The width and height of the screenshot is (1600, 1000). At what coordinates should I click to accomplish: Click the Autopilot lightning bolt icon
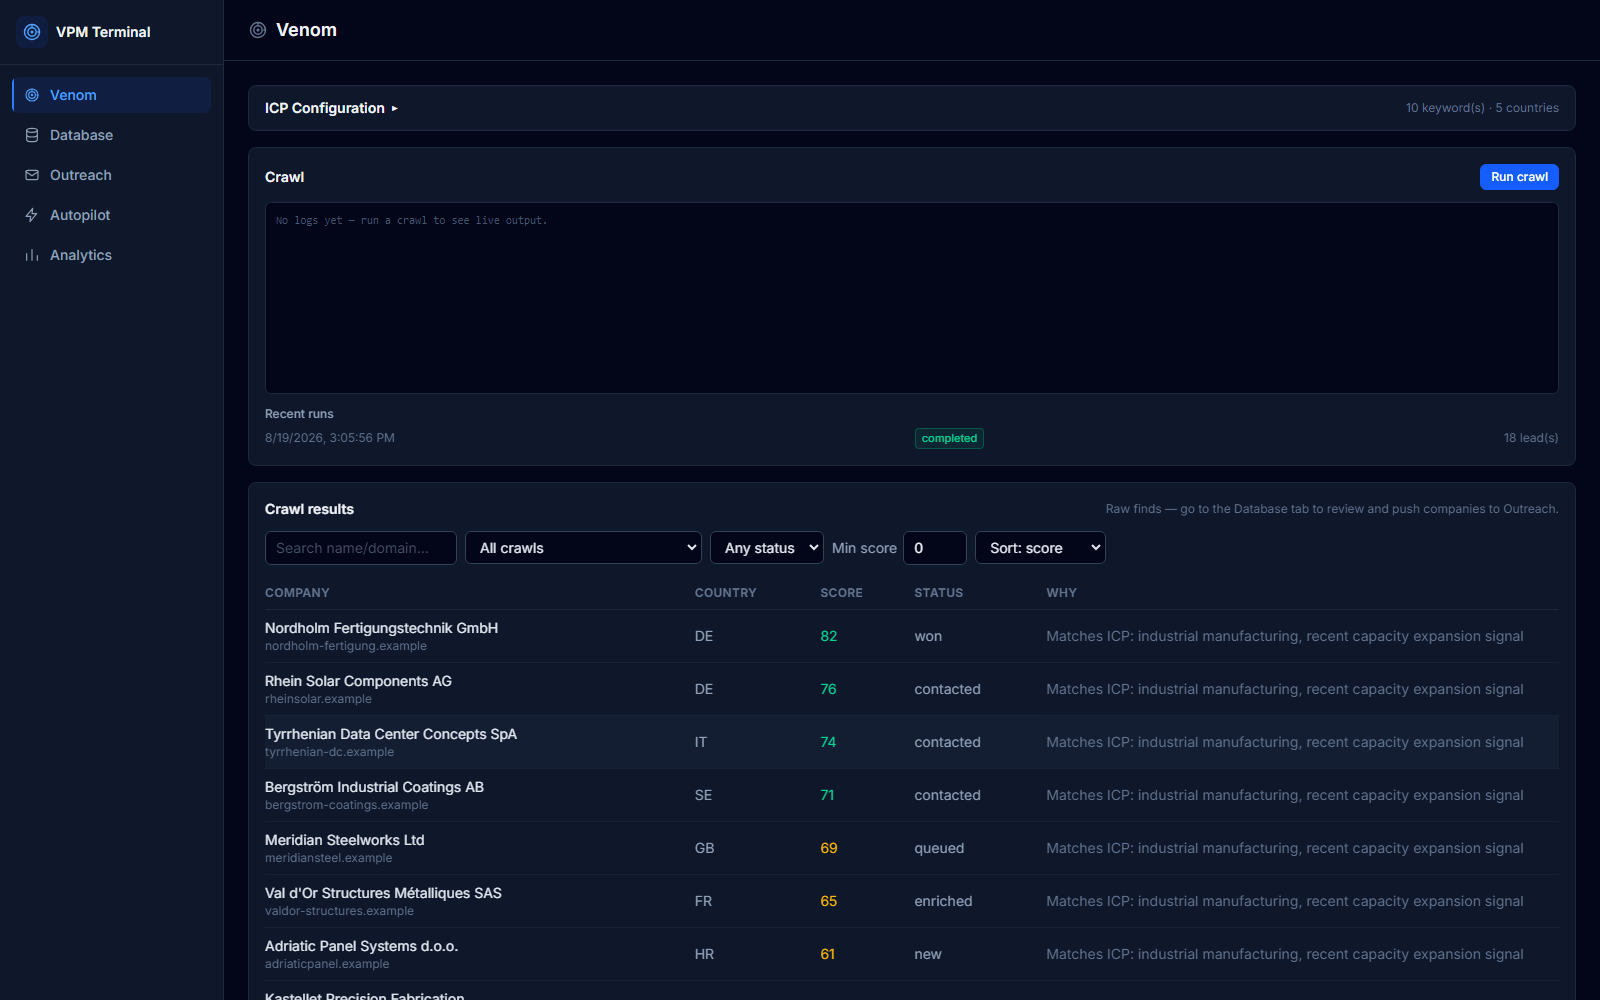[32, 215]
